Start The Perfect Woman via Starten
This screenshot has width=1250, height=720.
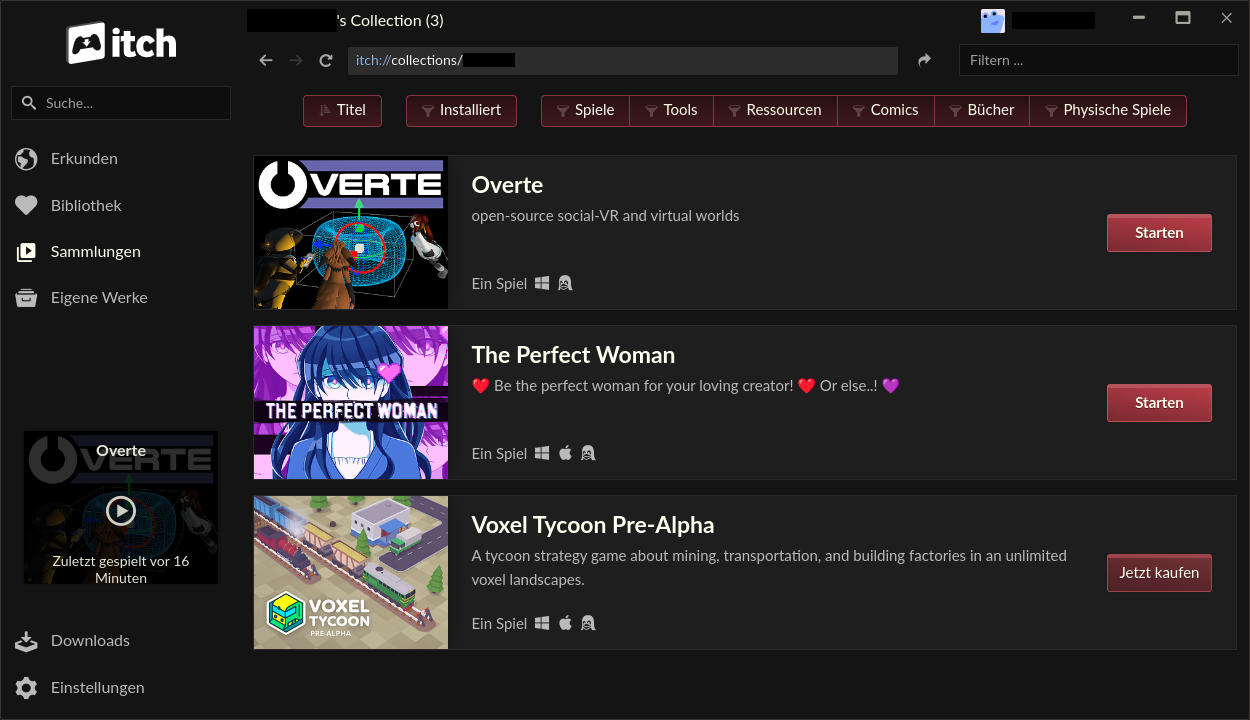pyautogui.click(x=1159, y=403)
